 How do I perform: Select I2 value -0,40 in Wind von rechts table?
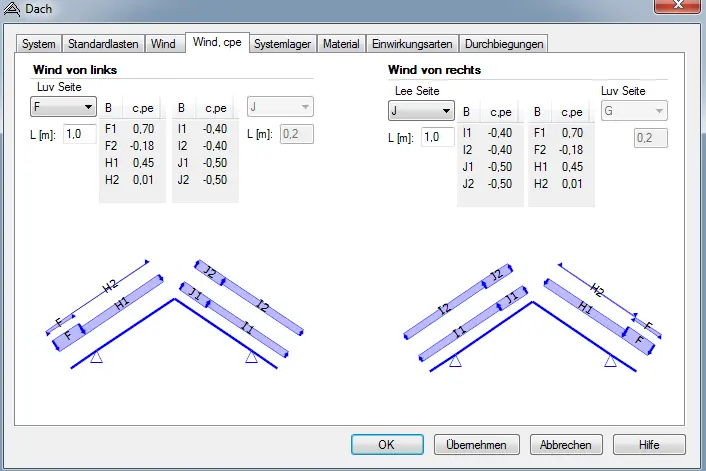[500, 150]
